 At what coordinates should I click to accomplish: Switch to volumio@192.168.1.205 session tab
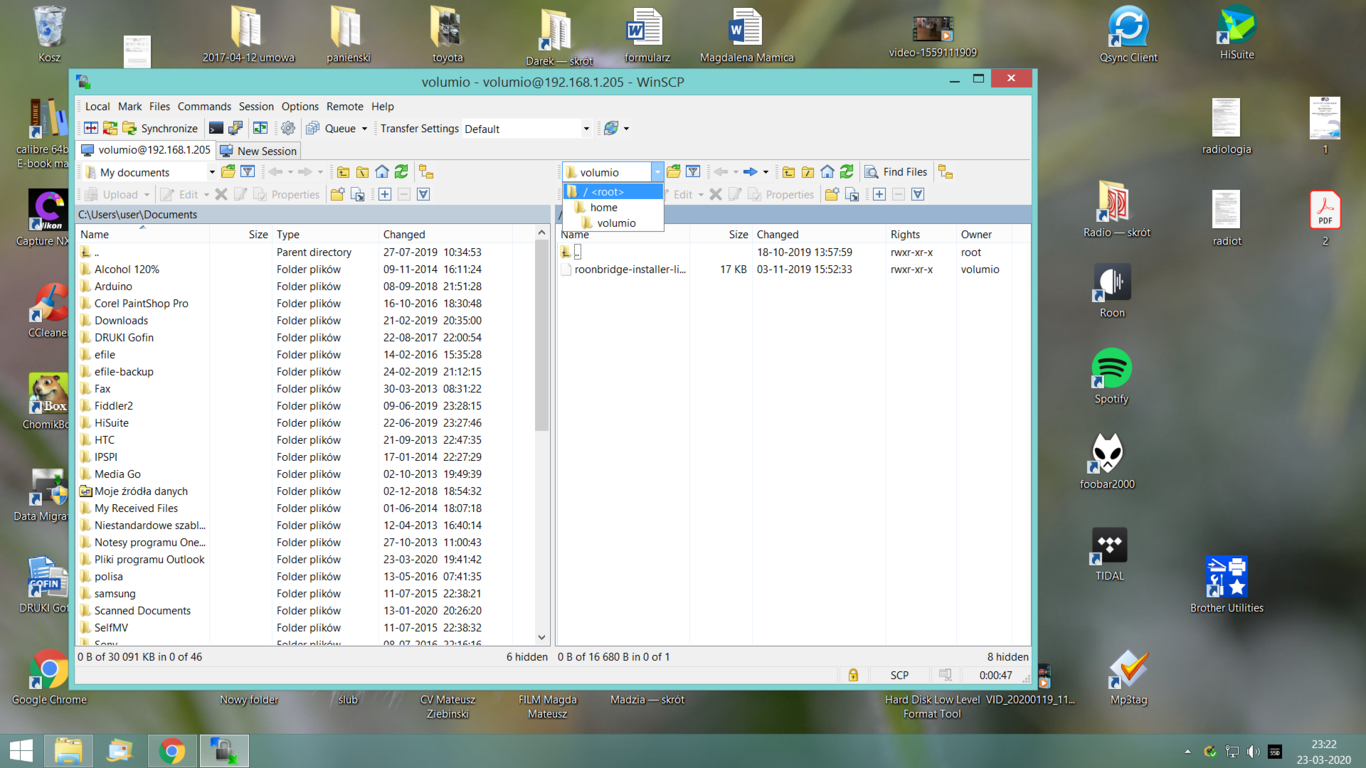click(146, 150)
